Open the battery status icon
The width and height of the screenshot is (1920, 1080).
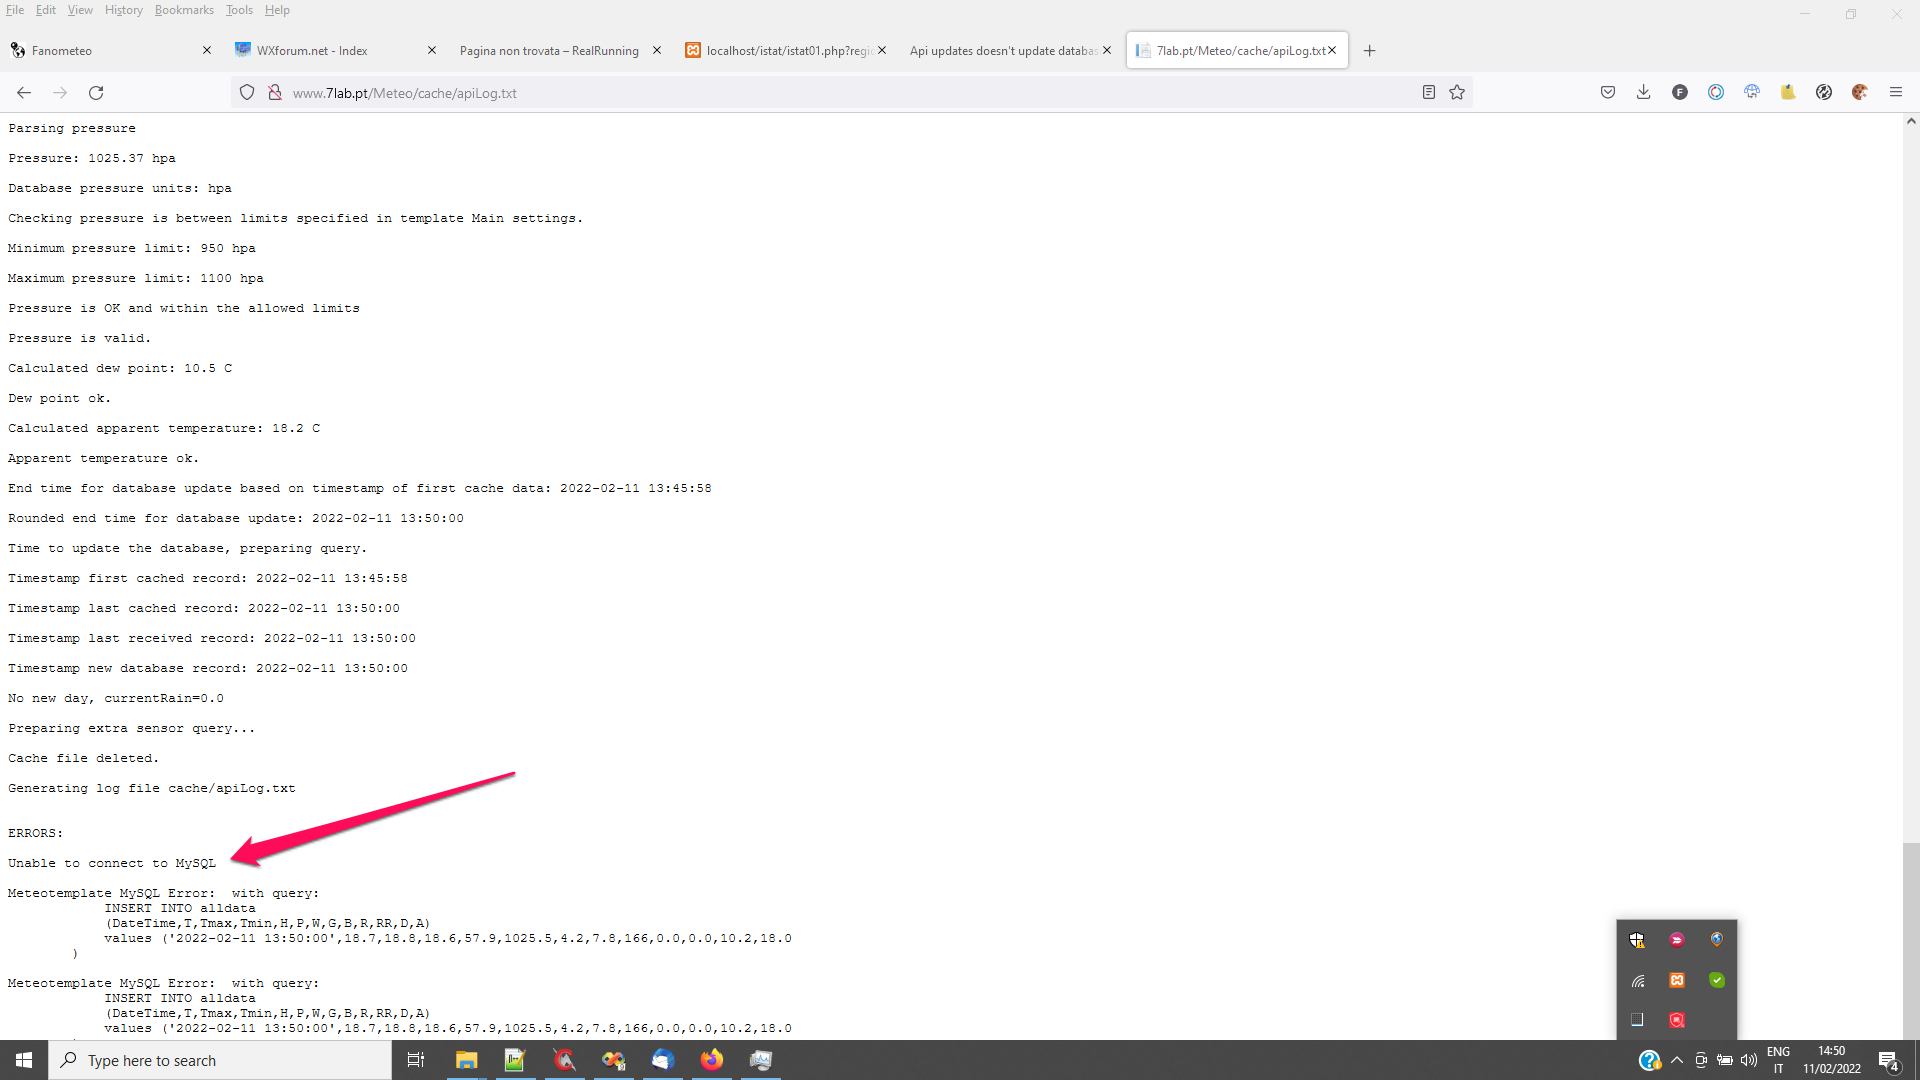pyautogui.click(x=1725, y=1060)
